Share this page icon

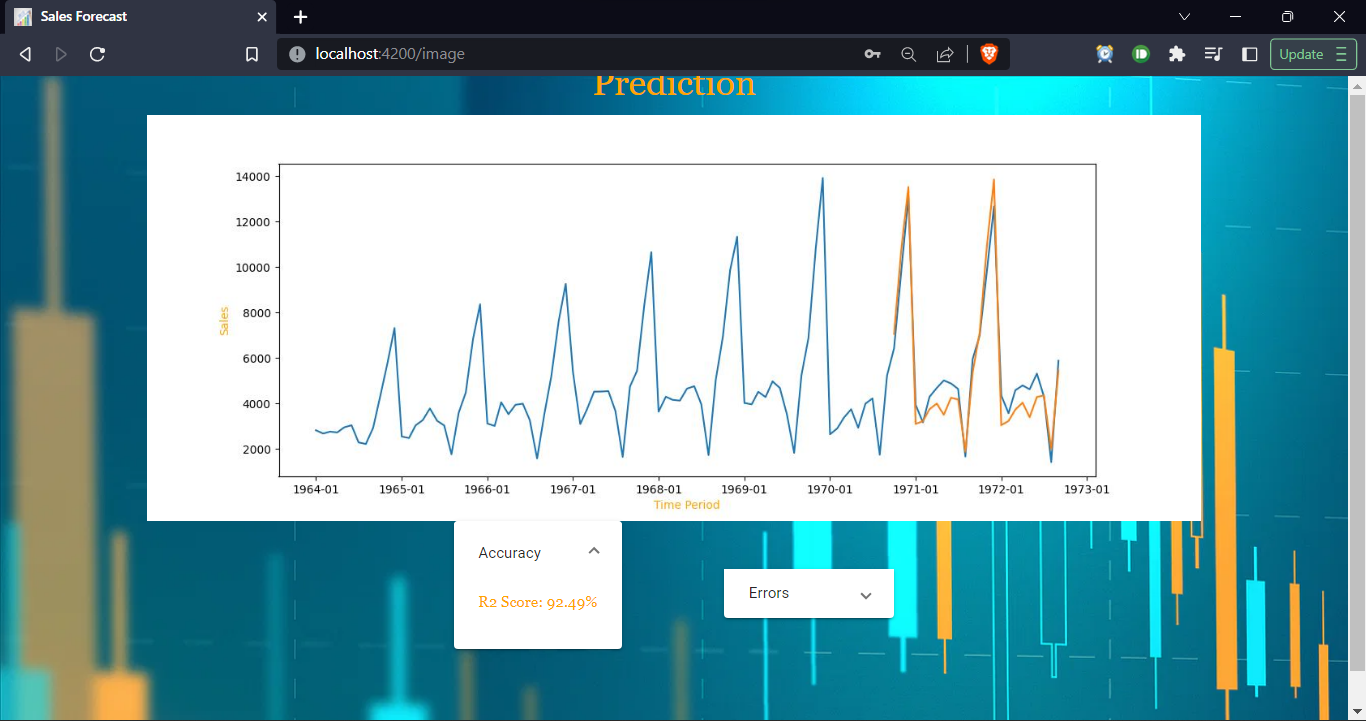944,54
